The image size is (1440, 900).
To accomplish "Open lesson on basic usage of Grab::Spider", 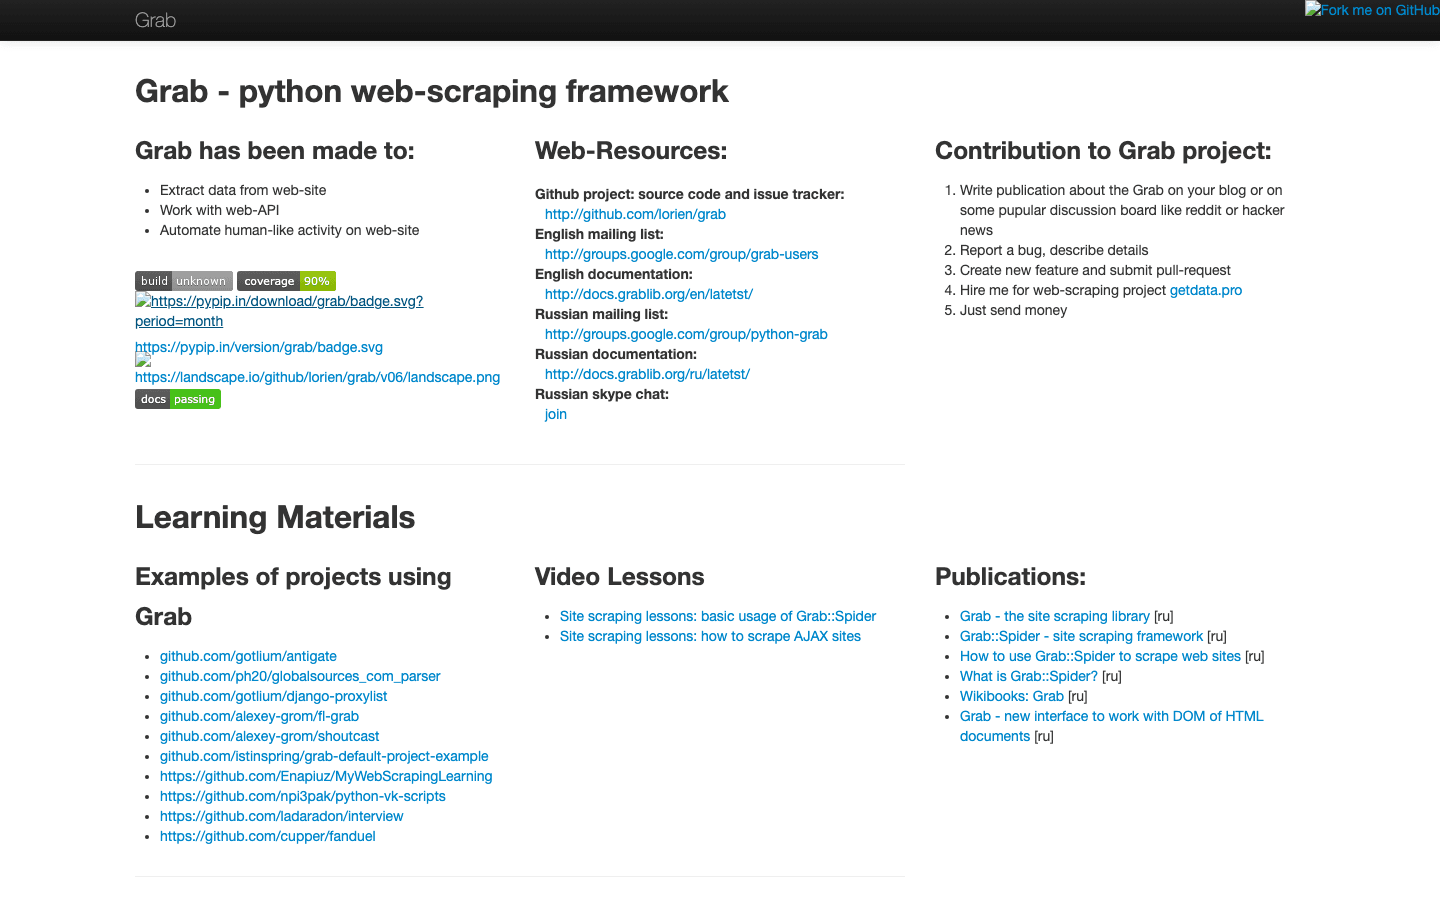I will tap(717, 616).
